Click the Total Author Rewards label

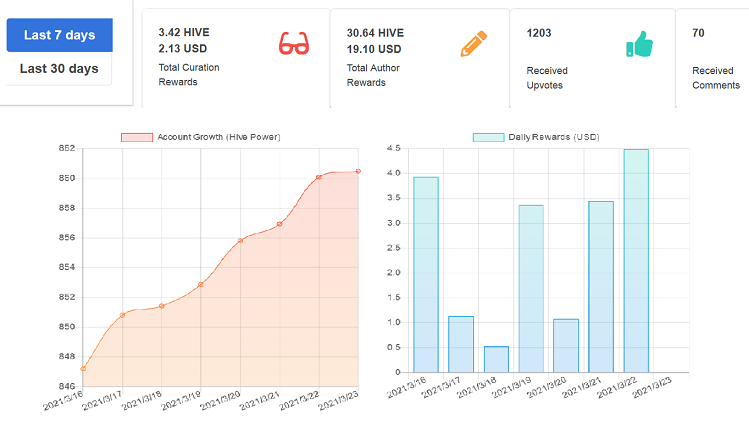click(374, 75)
